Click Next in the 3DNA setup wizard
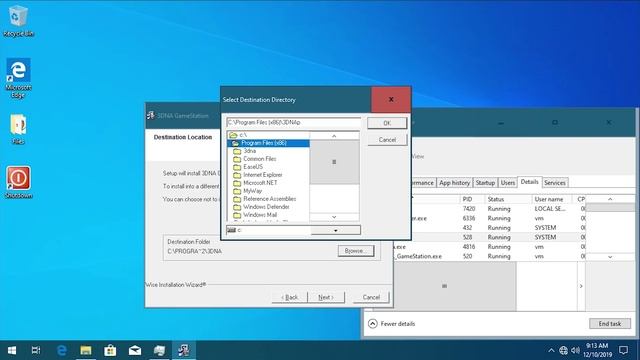This screenshot has width=640, height=360. (326, 297)
